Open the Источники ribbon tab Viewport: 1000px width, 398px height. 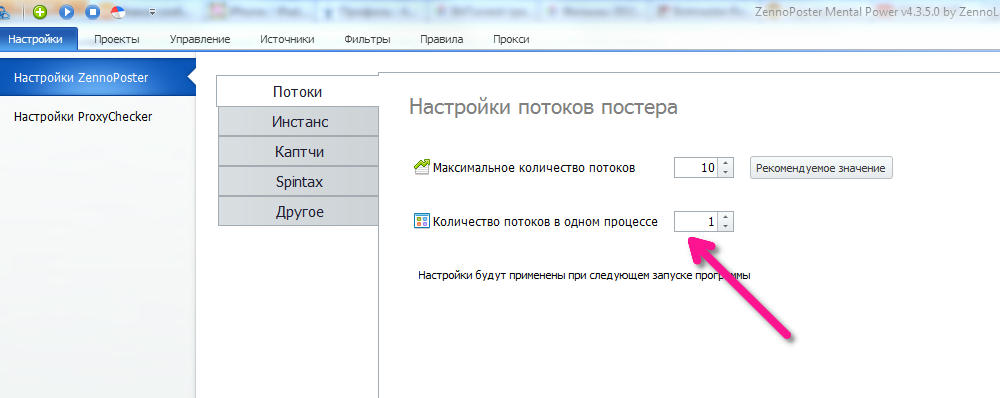click(x=287, y=39)
